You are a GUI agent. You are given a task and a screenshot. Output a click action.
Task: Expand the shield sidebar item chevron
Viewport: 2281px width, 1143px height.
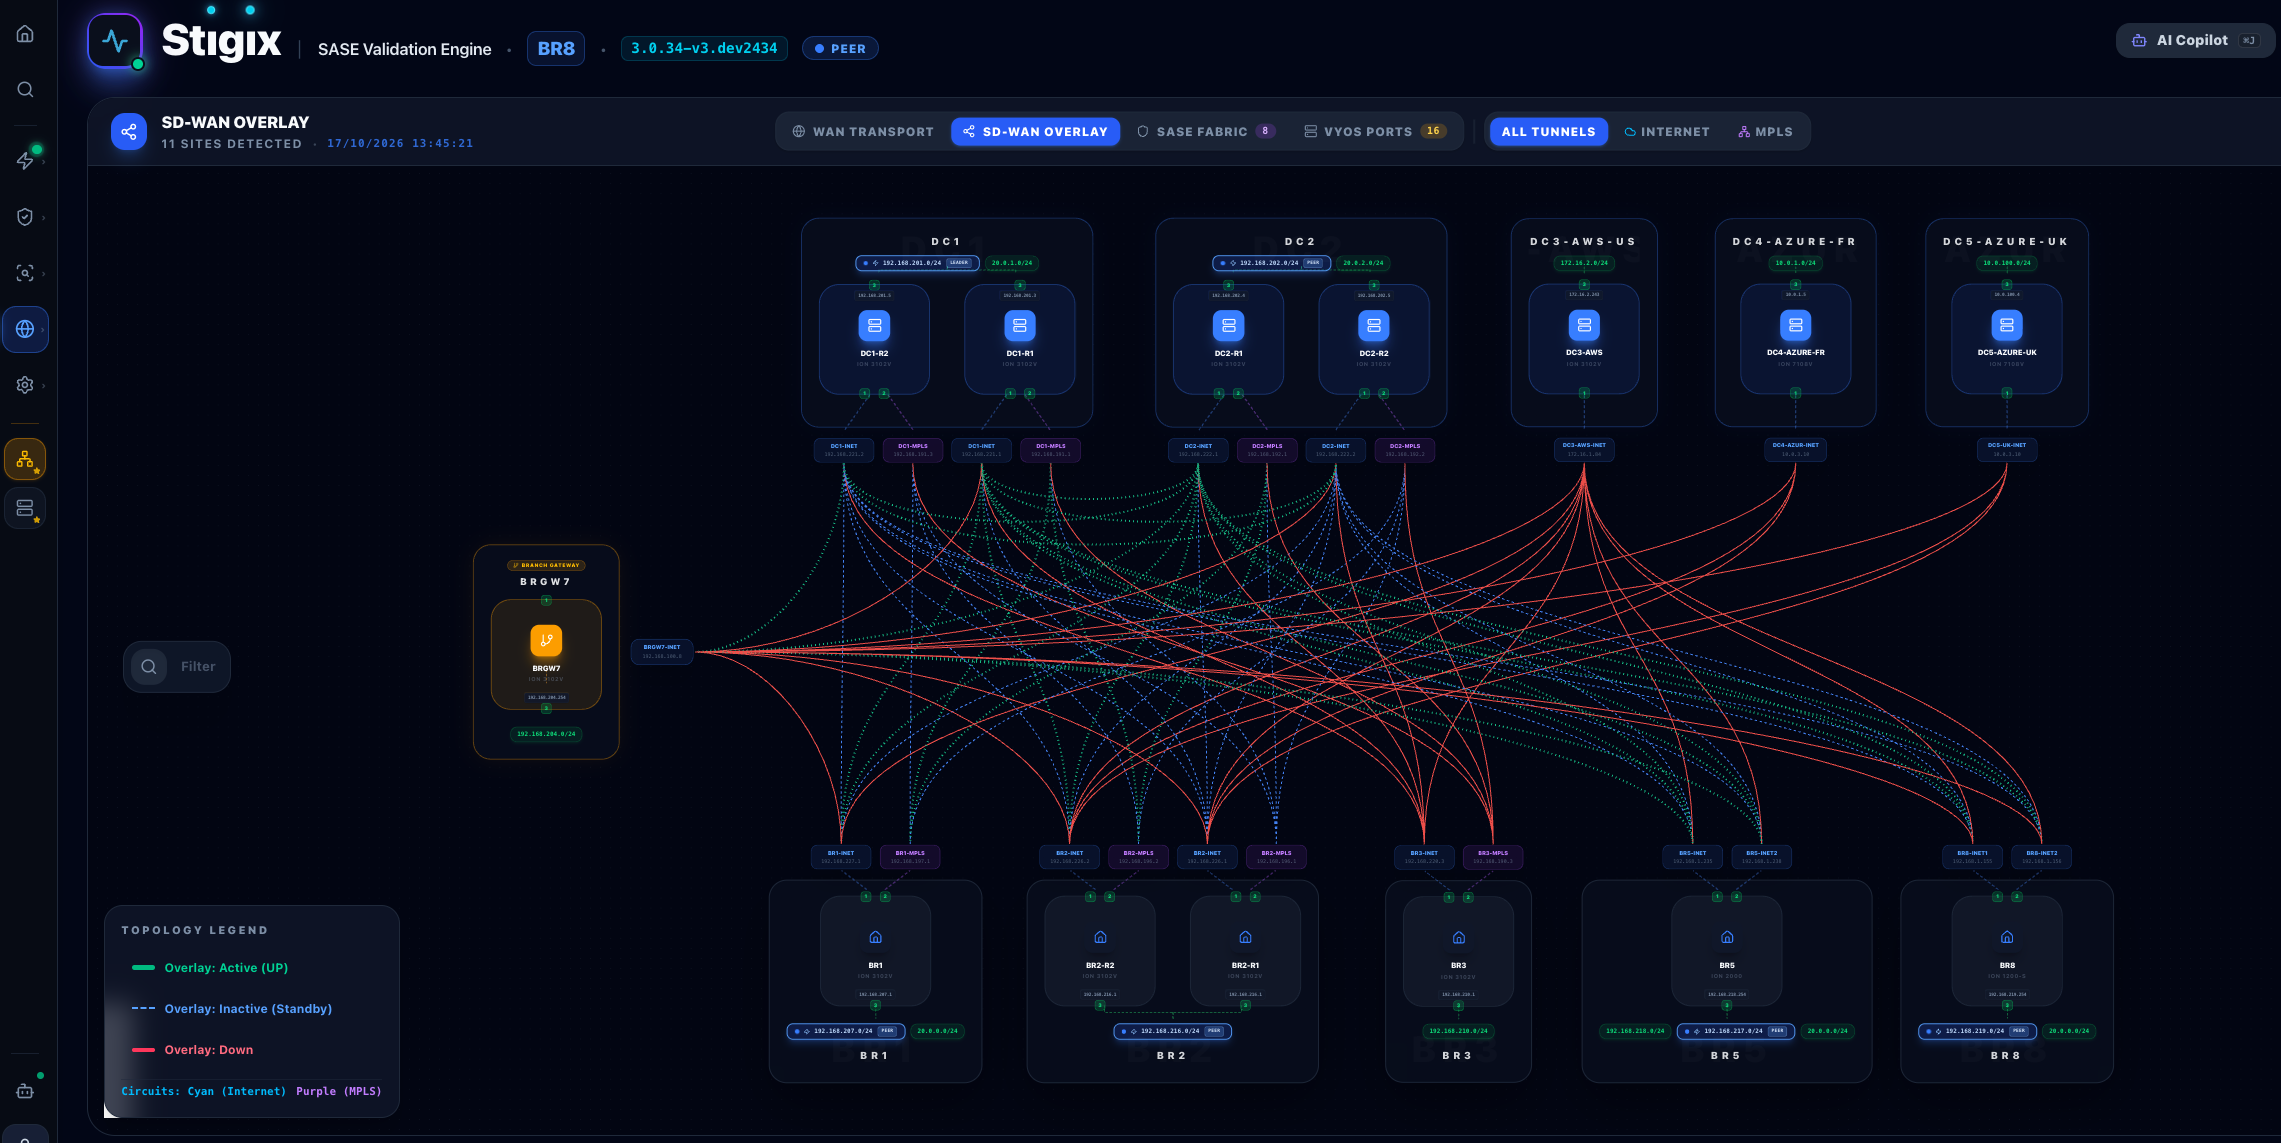point(43,217)
